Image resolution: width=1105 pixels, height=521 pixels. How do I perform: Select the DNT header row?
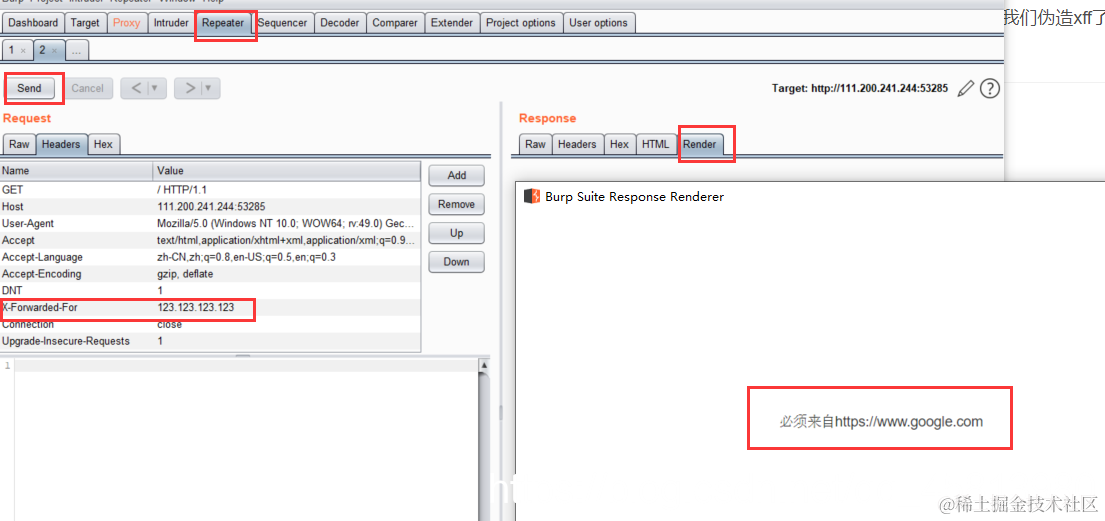coord(210,290)
